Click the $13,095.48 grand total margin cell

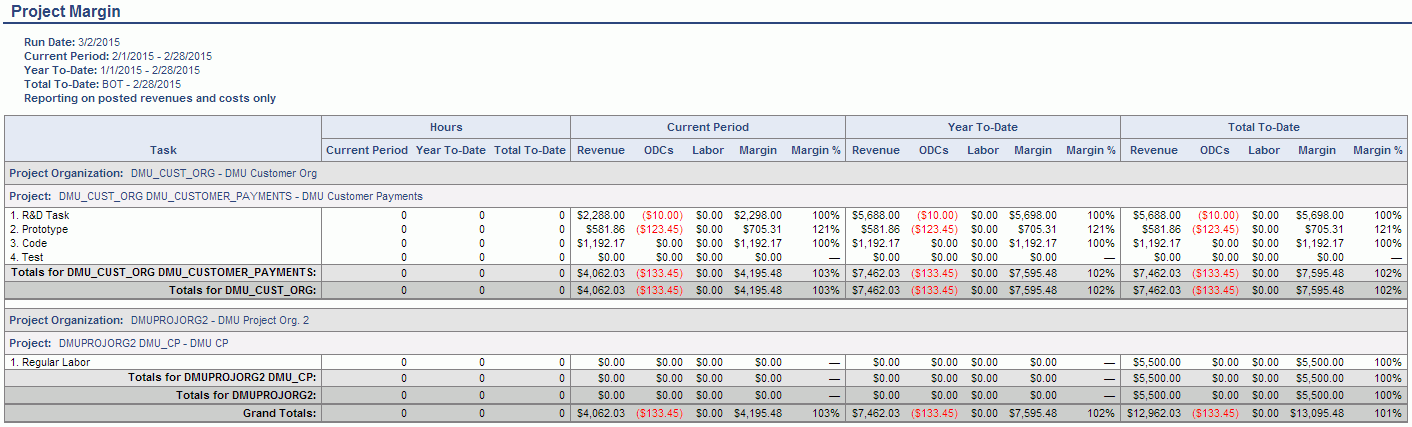pos(1320,412)
